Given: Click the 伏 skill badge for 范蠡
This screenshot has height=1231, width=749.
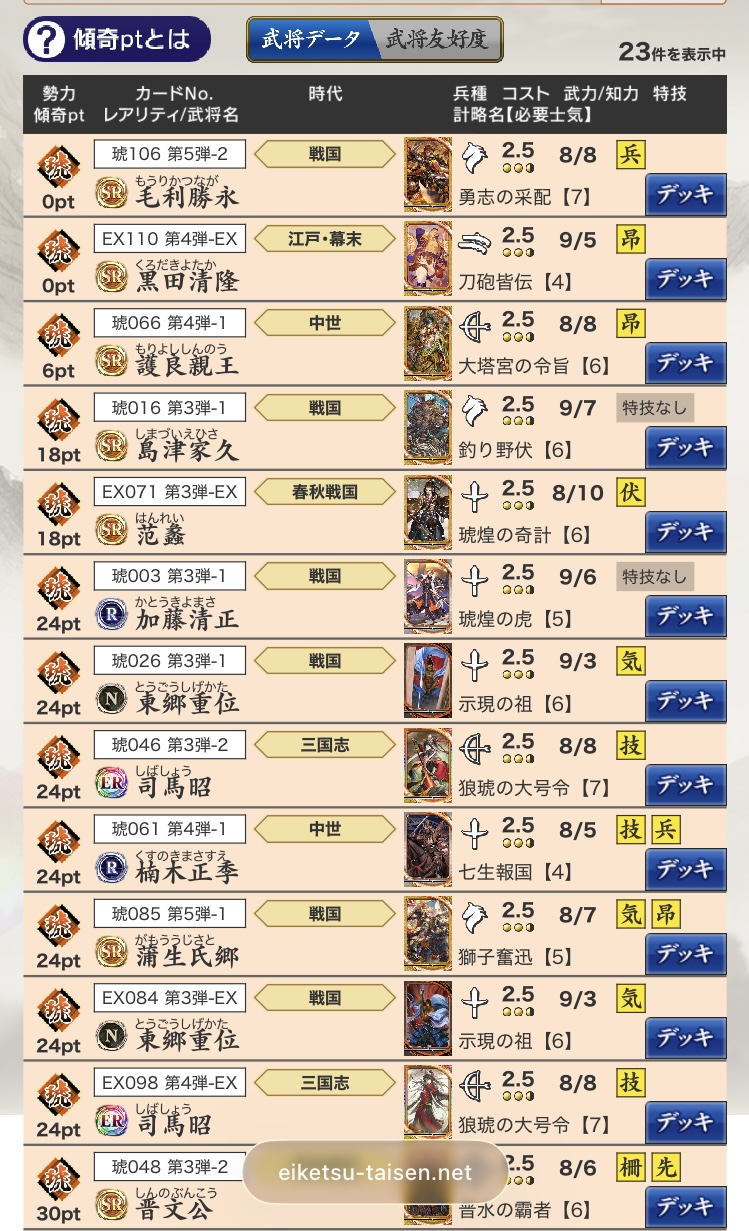Looking at the screenshot, I should tap(631, 492).
